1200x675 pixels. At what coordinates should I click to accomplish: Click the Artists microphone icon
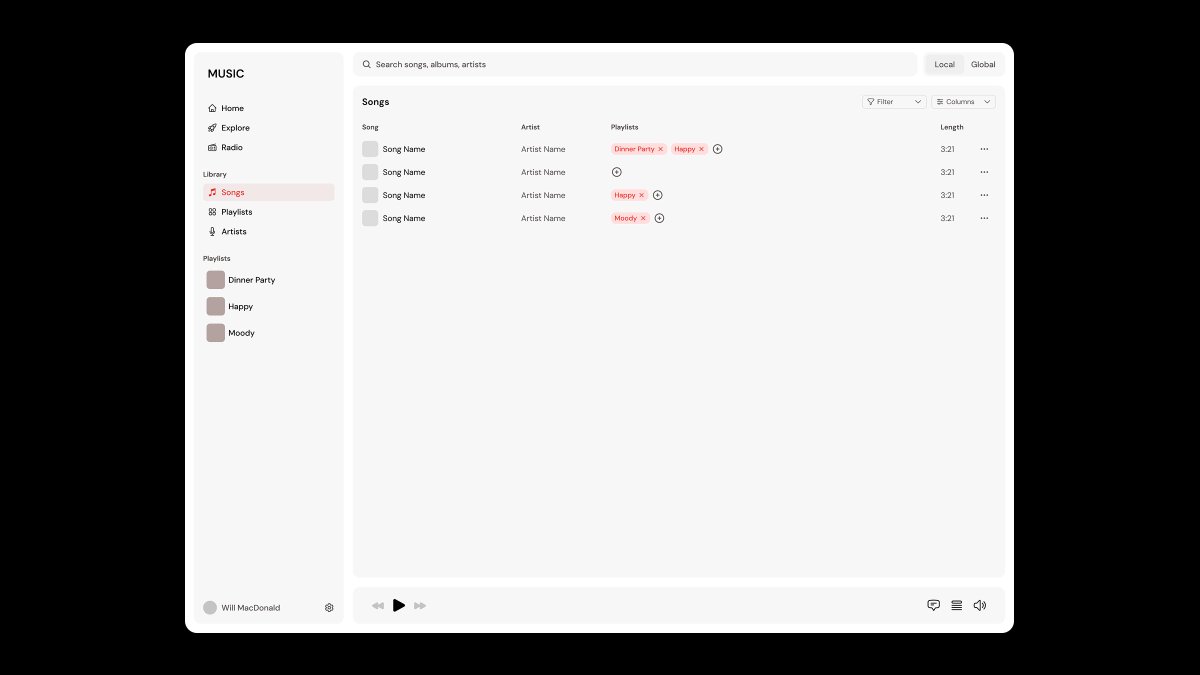point(212,231)
